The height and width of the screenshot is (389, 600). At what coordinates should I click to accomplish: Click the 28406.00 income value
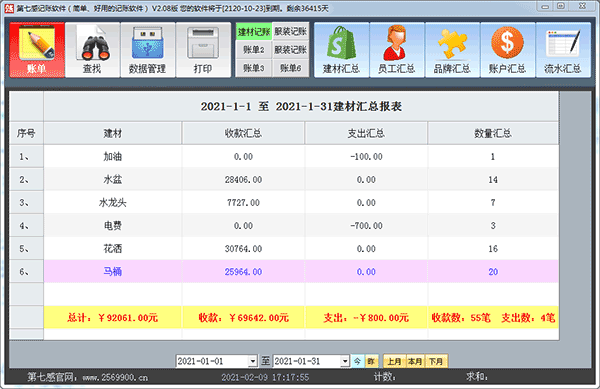tap(243, 179)
